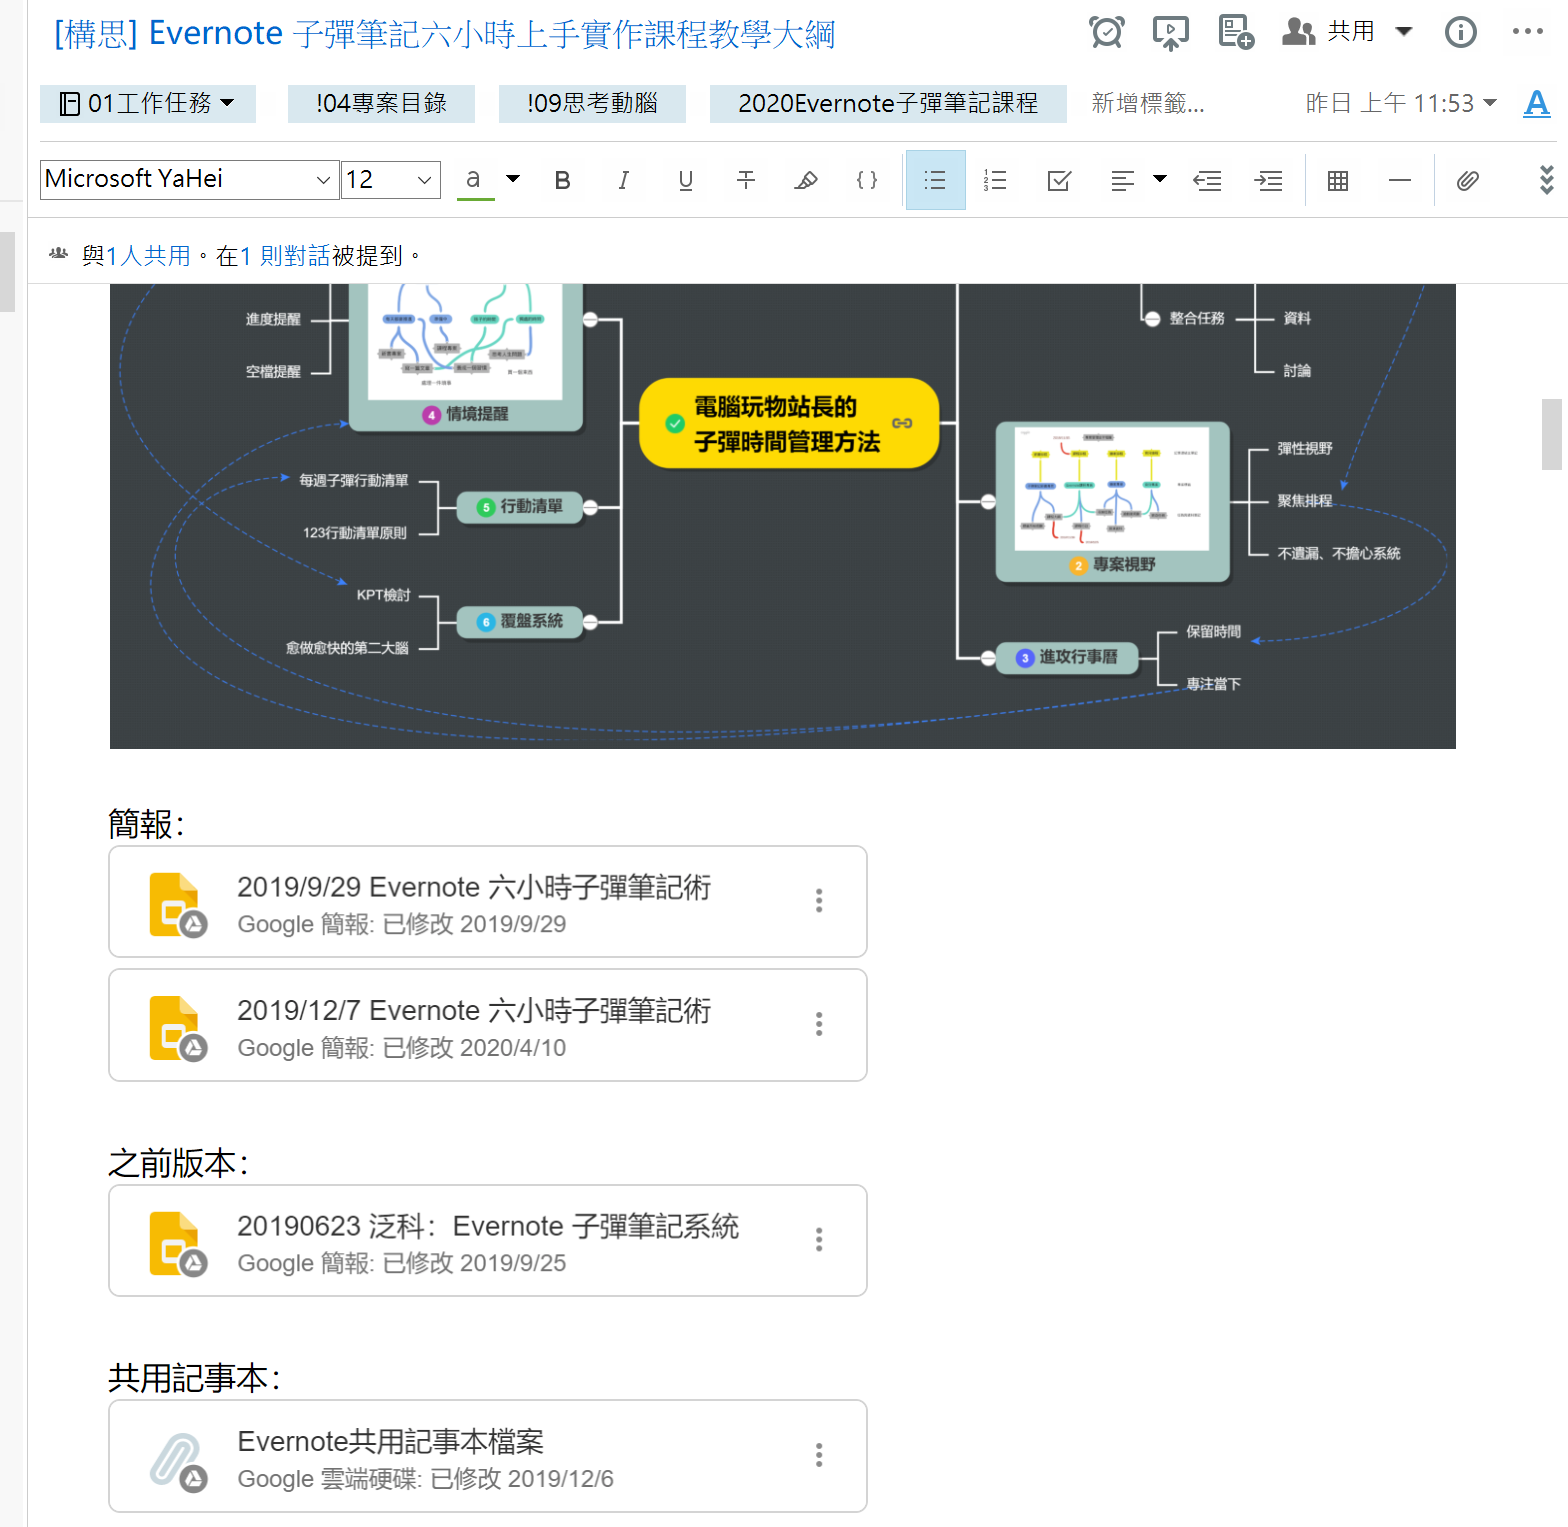Choose the font color with the a button
Viewport: 1568px width, 1527px height.
(475, 180)
